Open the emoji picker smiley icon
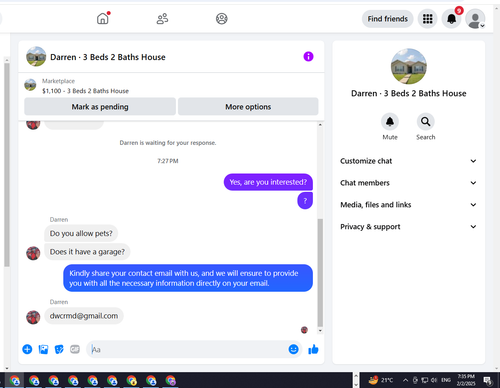The width and height of the screenshot is (500, 388). pos(293,349)
